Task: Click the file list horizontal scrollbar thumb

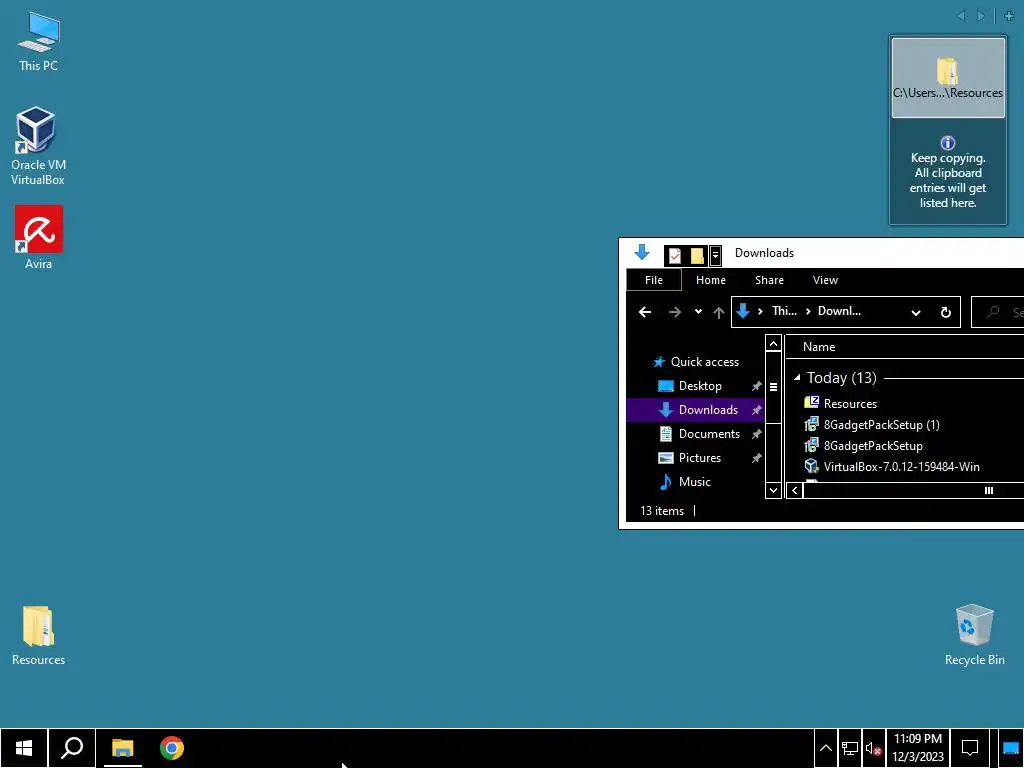Action: coord(914,490)
